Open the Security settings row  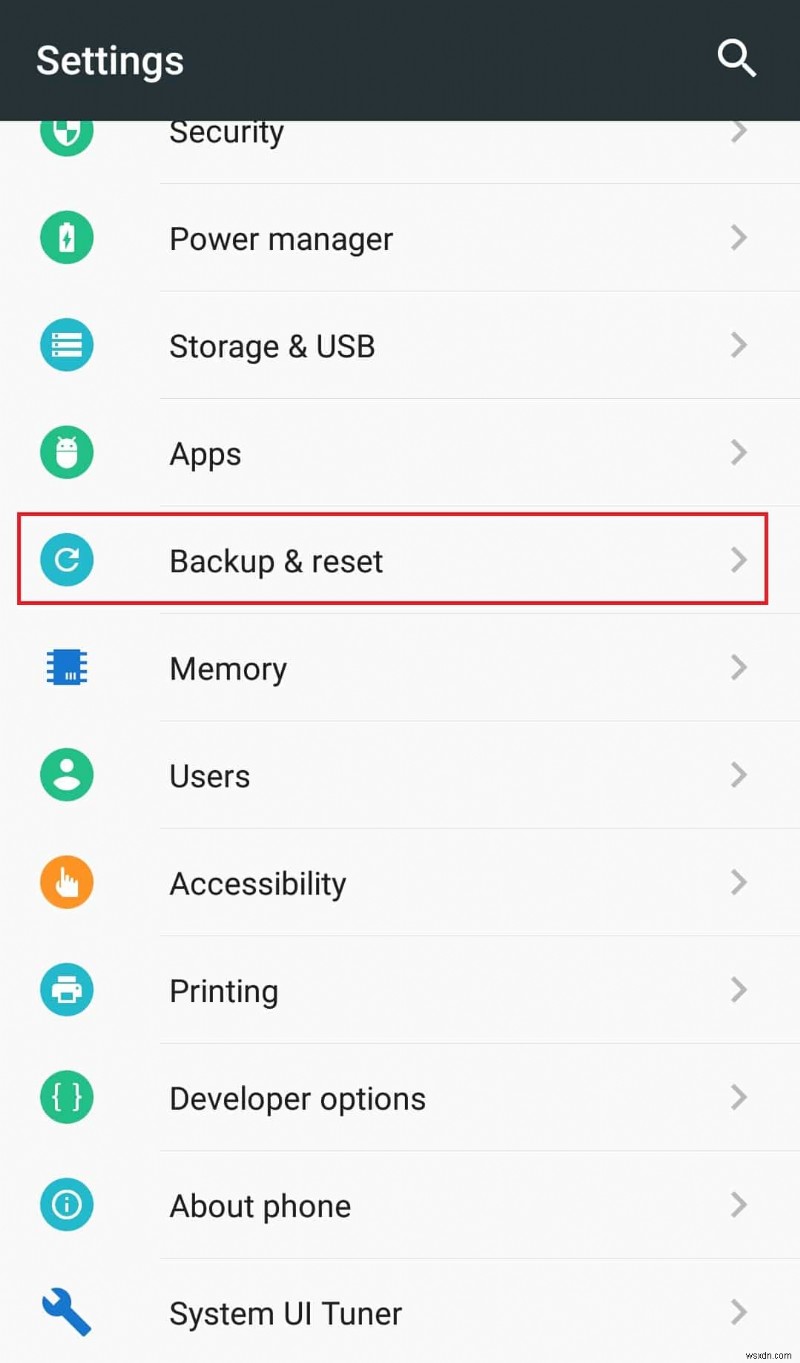[227, 134]
